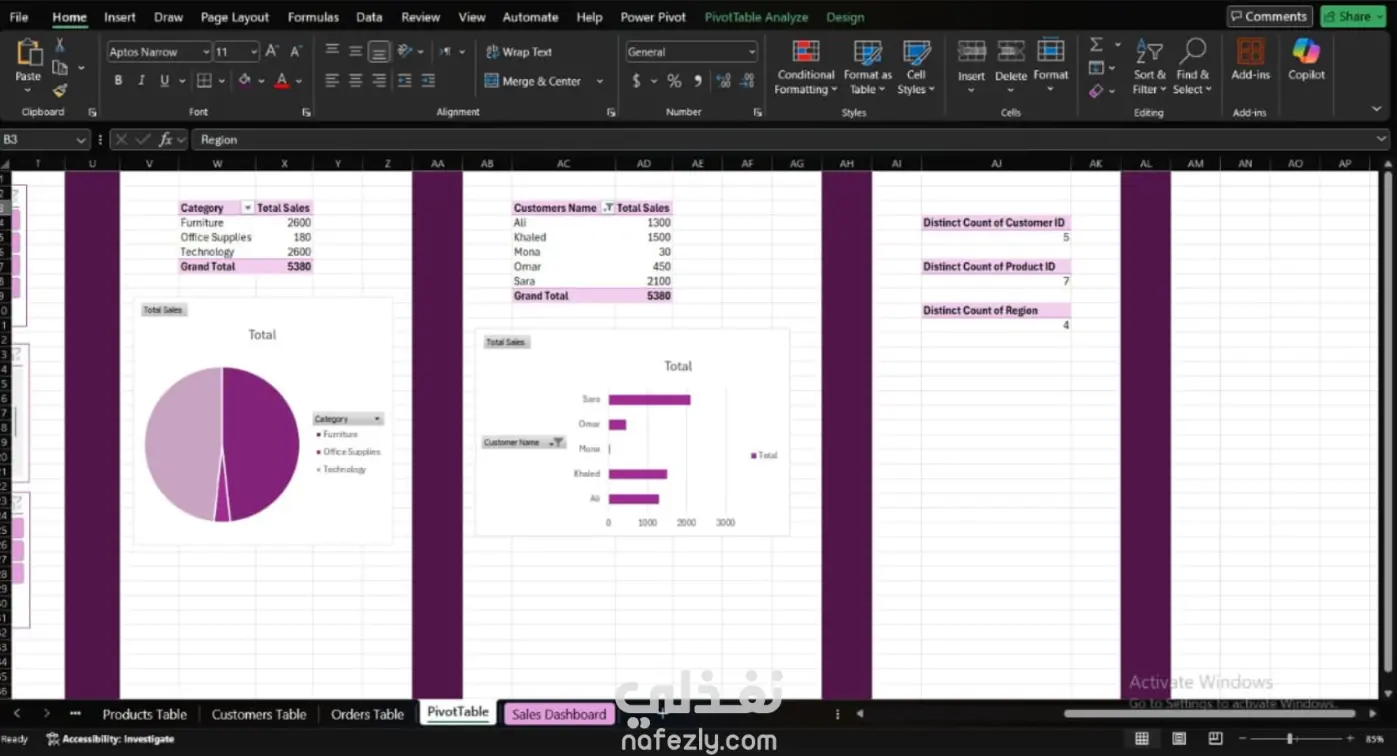Toggle middle vertical alignment
Screen dimensions: 1397x756
(x=355, y=52)
